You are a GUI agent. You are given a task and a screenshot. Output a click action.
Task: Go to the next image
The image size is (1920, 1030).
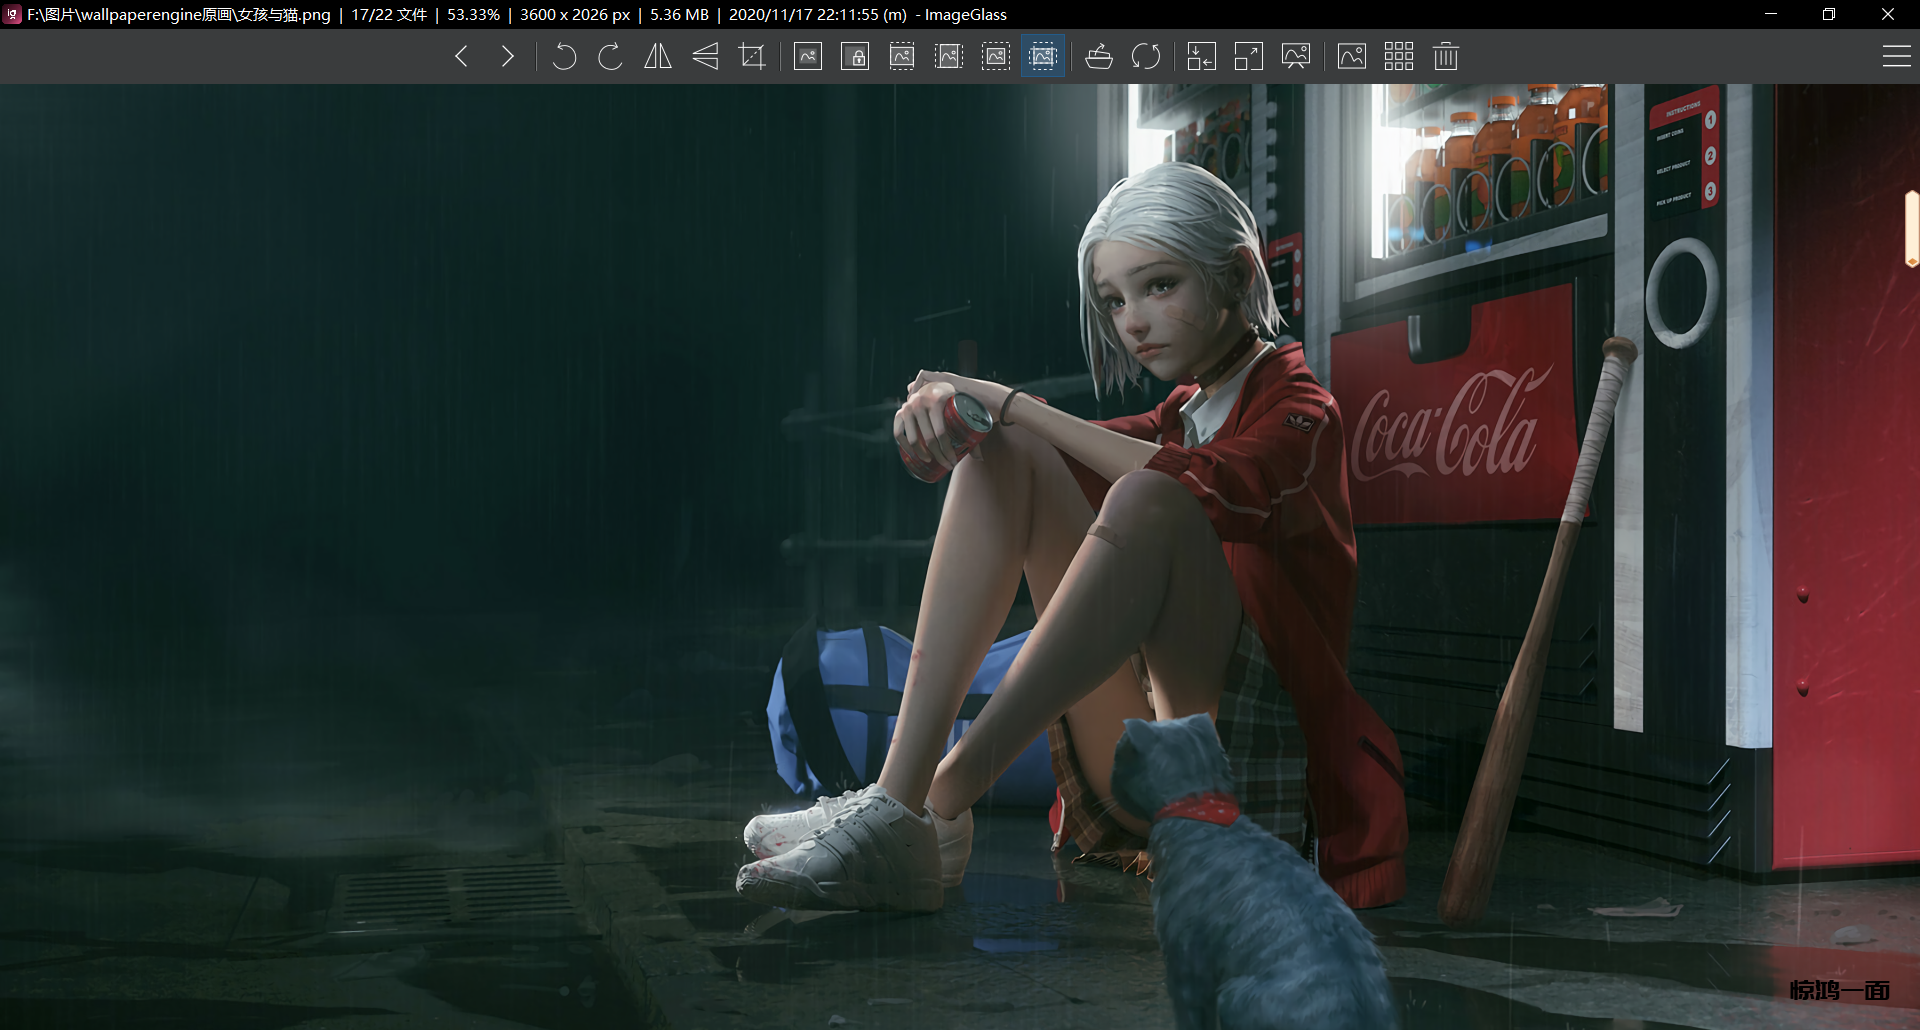pyautogui.click(x=508, y=57)
